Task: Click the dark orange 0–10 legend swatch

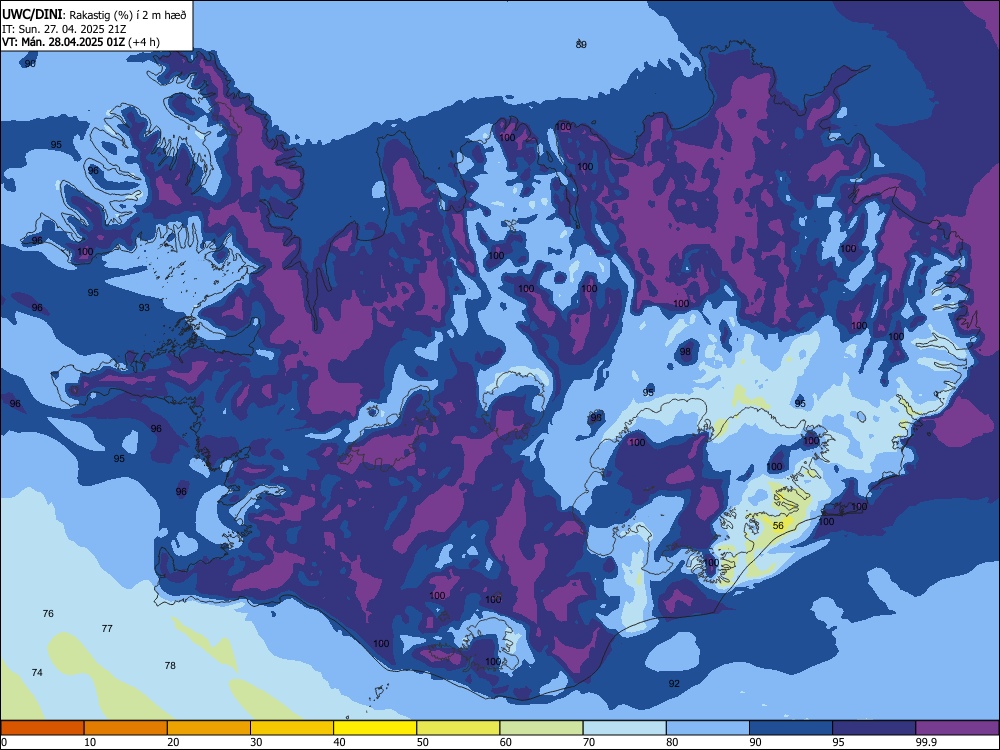Action: [x=42, y=728]
